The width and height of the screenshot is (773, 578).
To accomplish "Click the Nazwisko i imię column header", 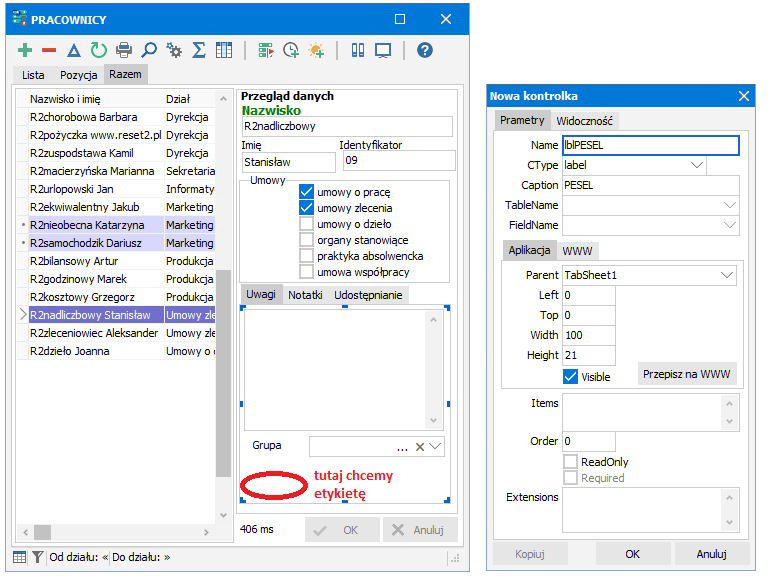I will tap(96, 99).
